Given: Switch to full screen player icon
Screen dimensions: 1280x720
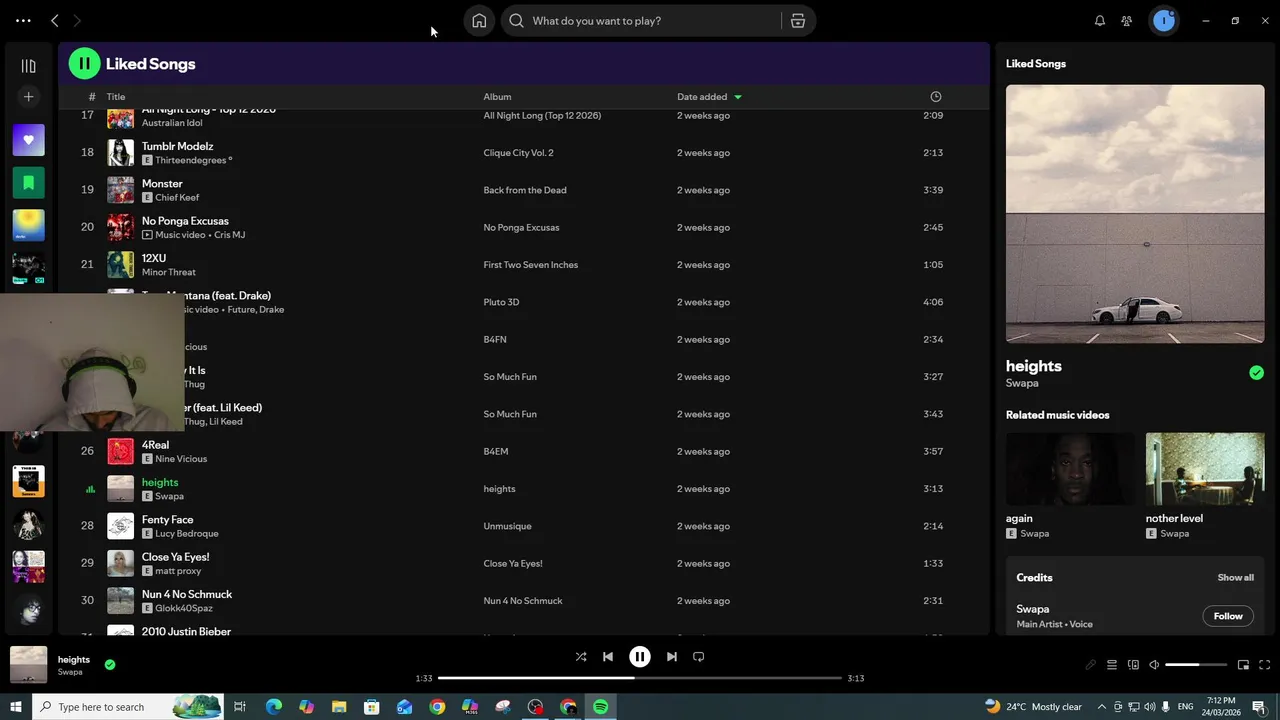Looking at the screenshot, I should tap(1264, 665).
